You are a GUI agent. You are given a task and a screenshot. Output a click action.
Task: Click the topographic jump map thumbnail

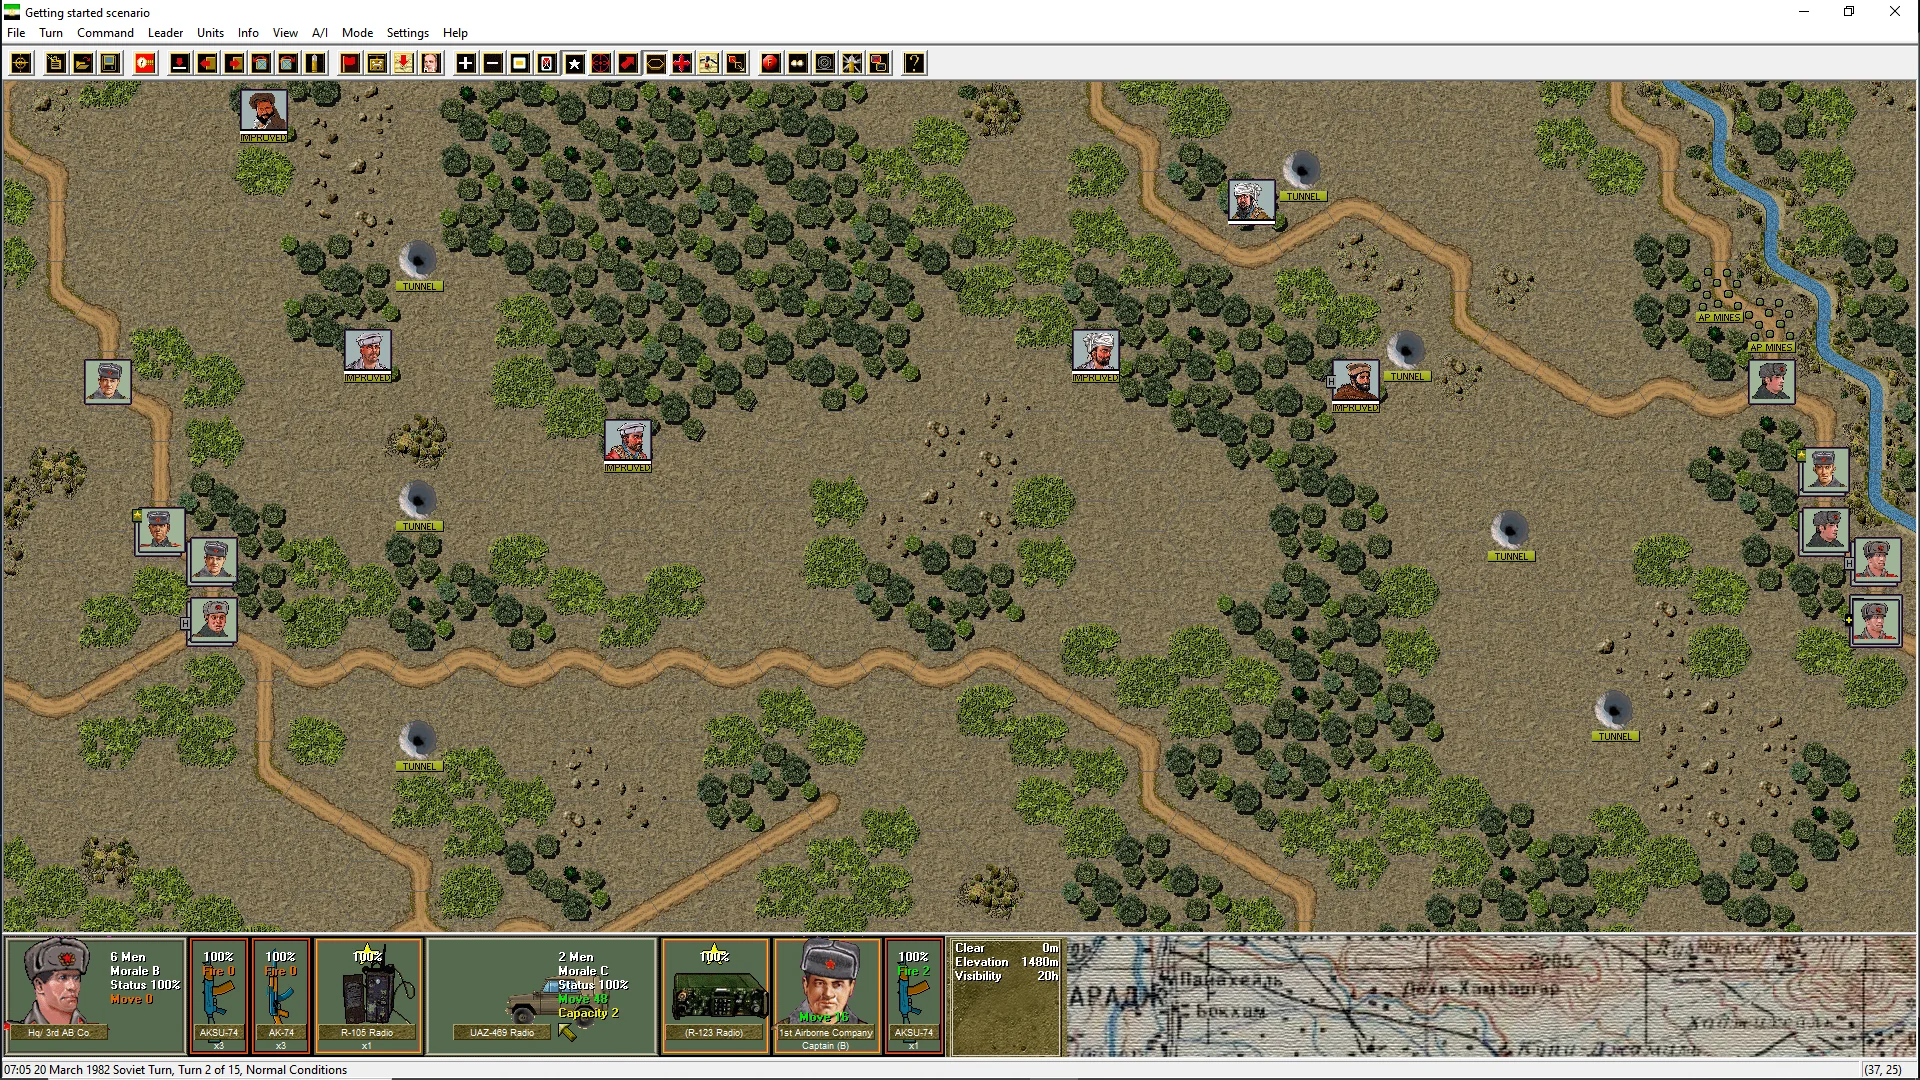(1490, 995)
